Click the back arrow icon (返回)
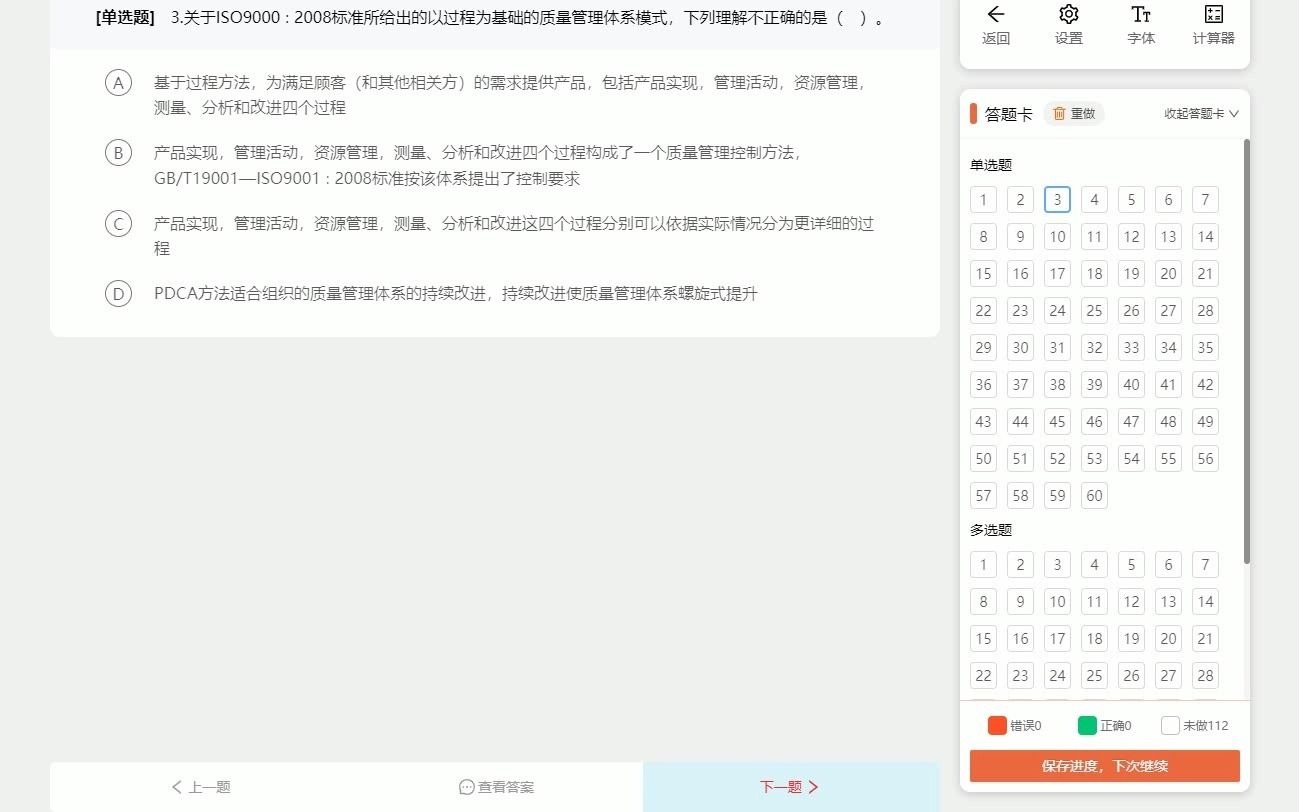Viewport: 1299px width, 812px height. (x=995, y=14)
